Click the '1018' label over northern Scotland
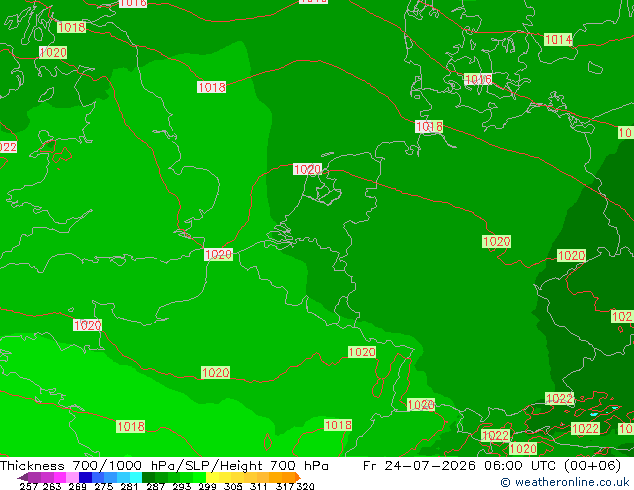This screenshot has height=490, width=634. pyautogui.click(x=72, y=27)
